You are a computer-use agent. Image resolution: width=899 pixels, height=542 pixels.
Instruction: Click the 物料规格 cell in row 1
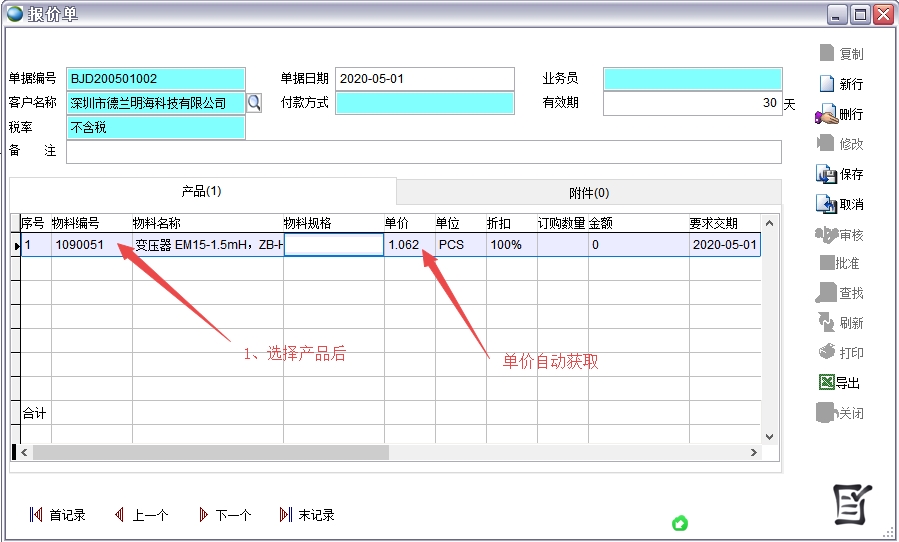click(333, 245)
